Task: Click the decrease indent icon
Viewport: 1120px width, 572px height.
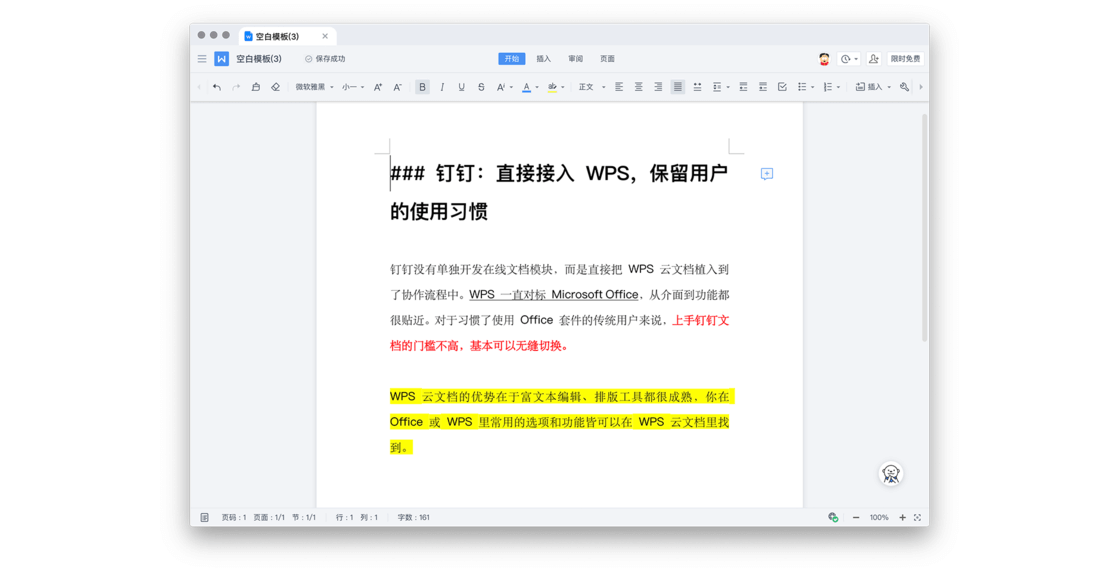Action: [743, 87]
